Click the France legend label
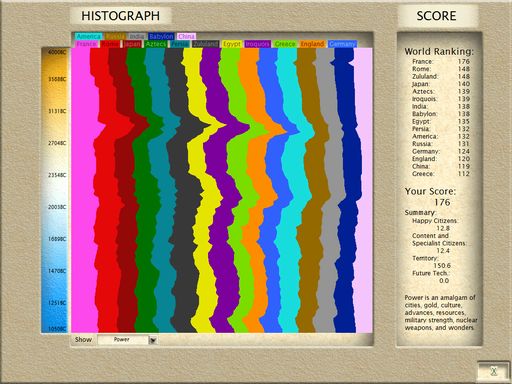Screen dimensions: 512x384 (87, 44)
